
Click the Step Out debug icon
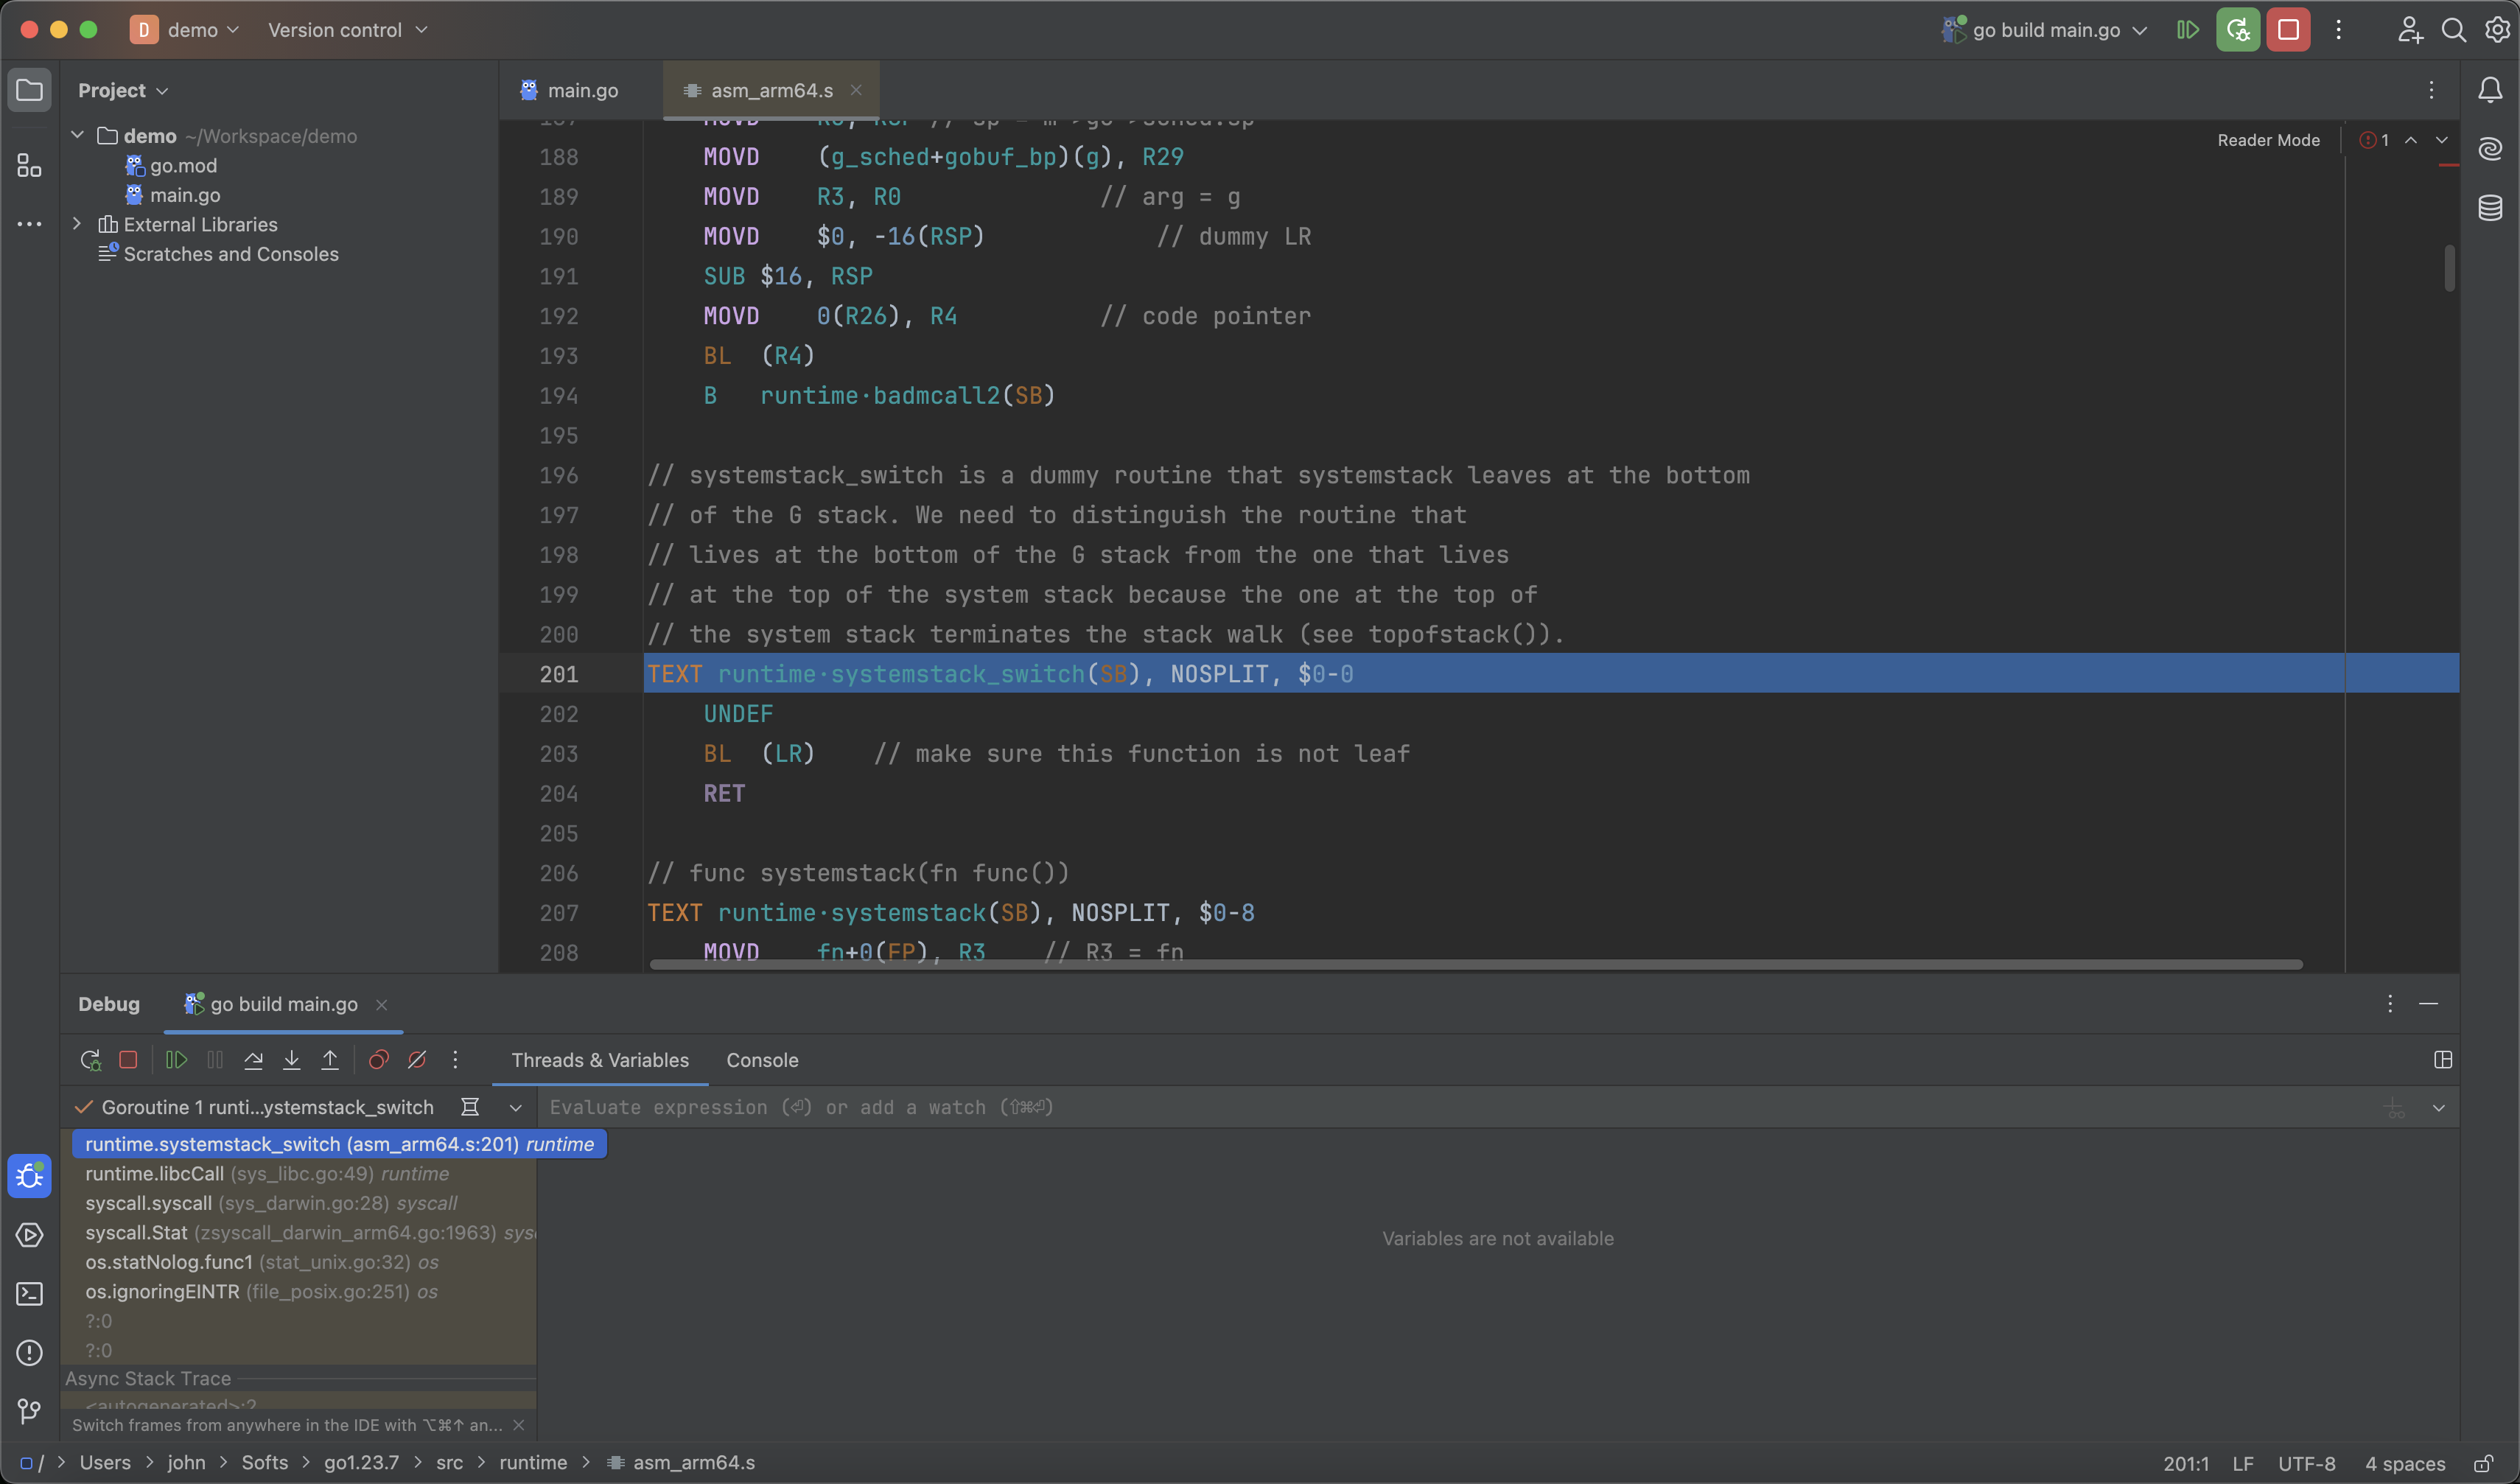330,1060
